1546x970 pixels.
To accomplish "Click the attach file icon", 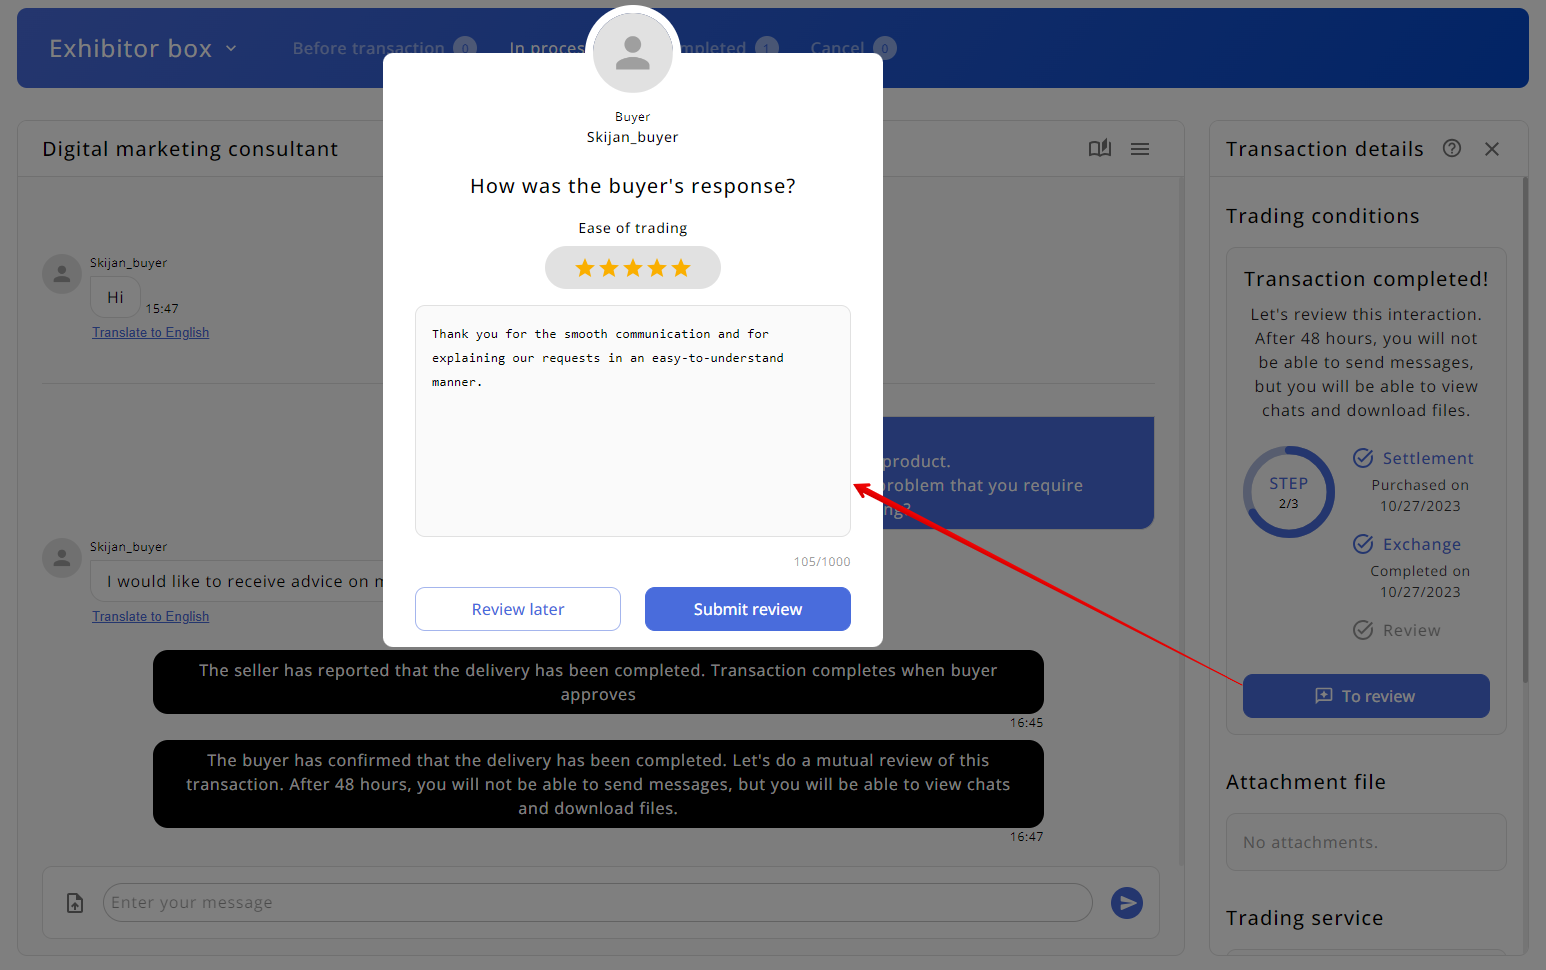I will pos(75,903).
